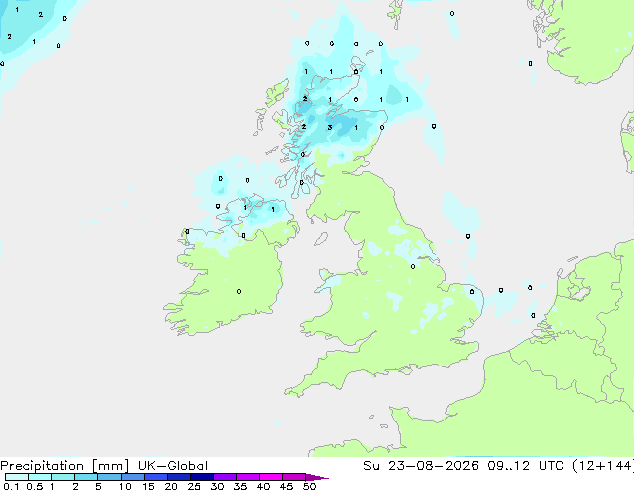Viewport: 634px width, 490px height.
Task: Click the '0.5' legend scale label
Action: click(35, 486)
